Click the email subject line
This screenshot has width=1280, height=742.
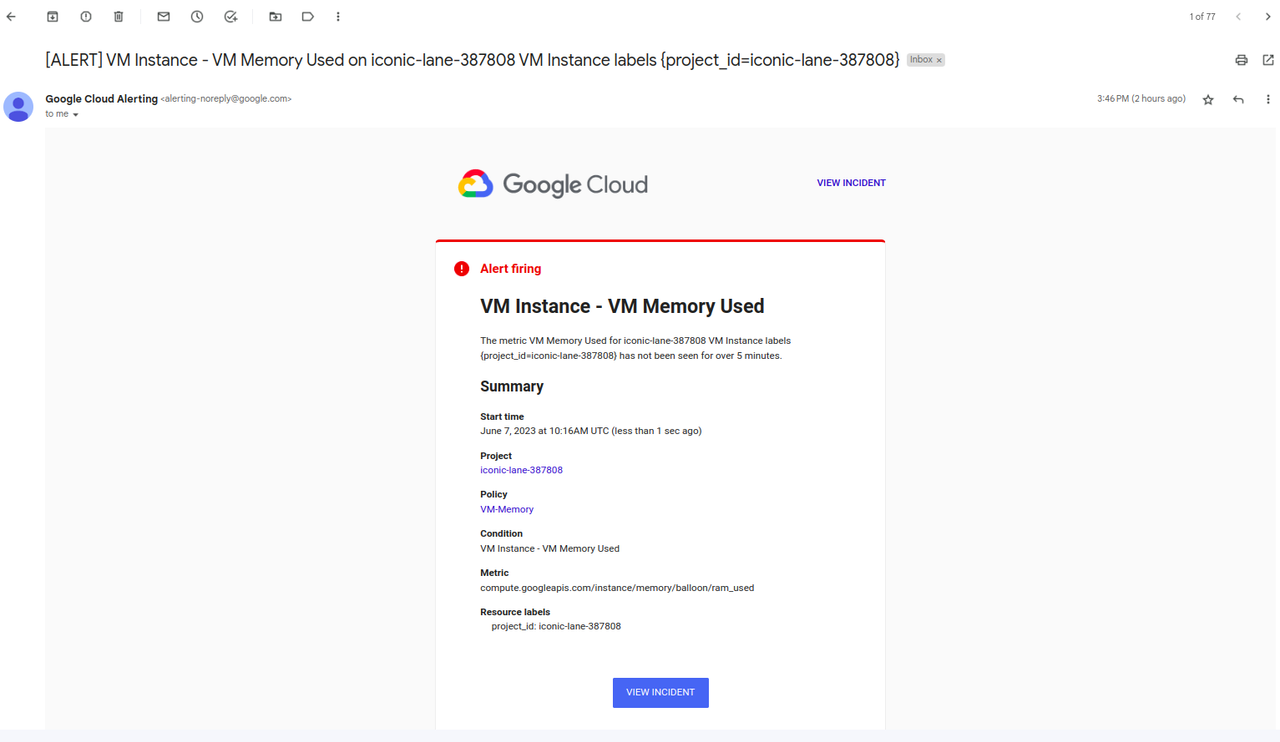(x=472, y=60)
